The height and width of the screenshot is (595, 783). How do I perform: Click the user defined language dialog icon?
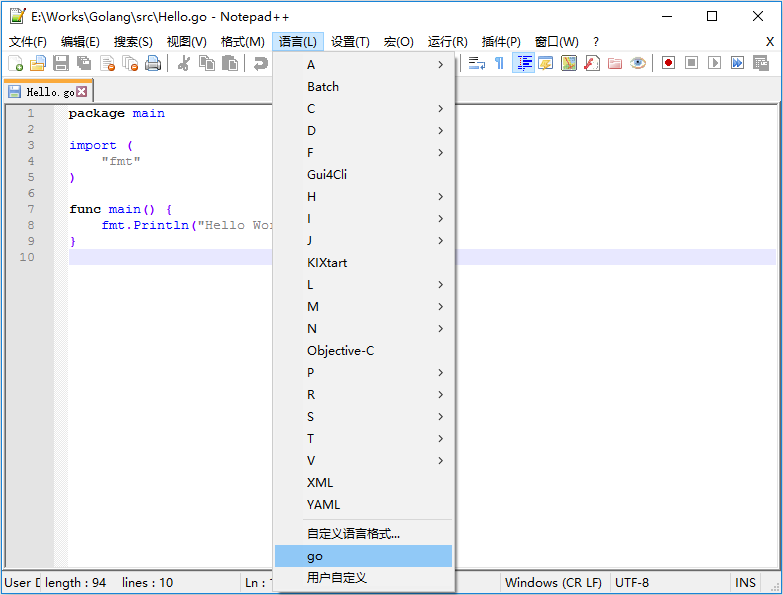click(x=546, y=63)
